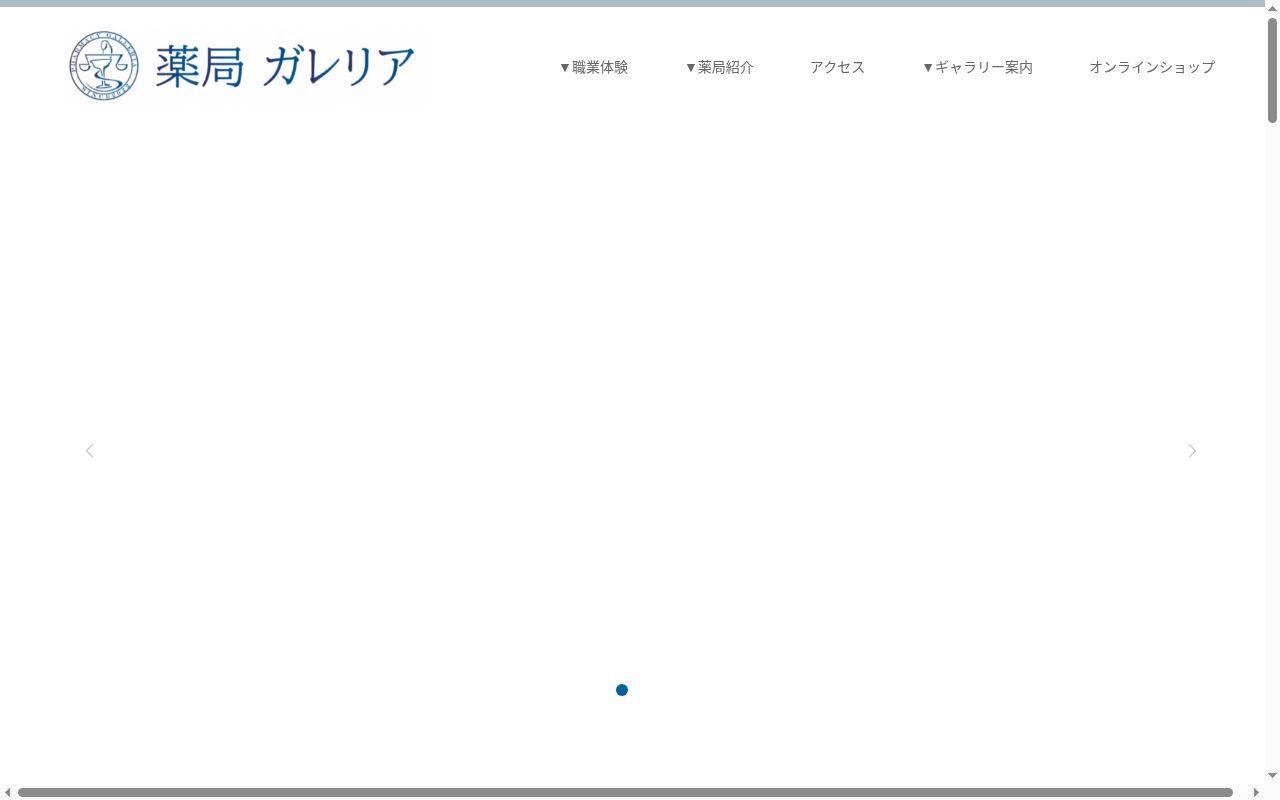Go to the アクセス page
The width and height of the screenshot is (1280, 800).
click(x=837, y=67)
